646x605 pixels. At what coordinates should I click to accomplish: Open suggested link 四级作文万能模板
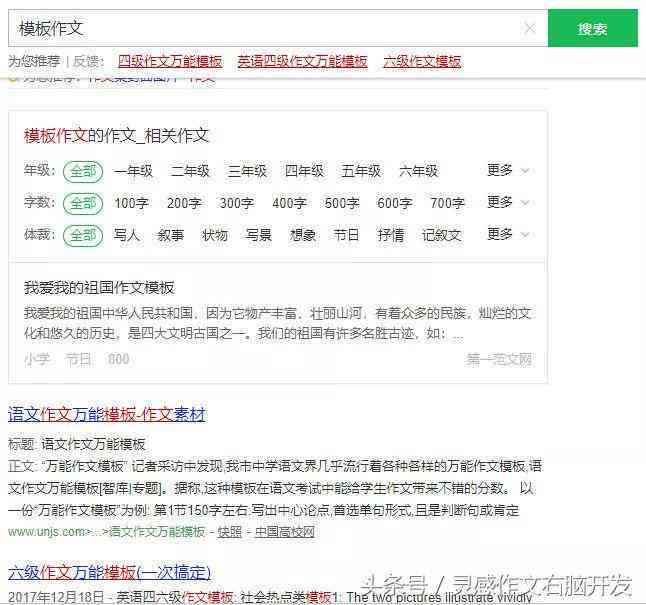[x=170, y=61]
